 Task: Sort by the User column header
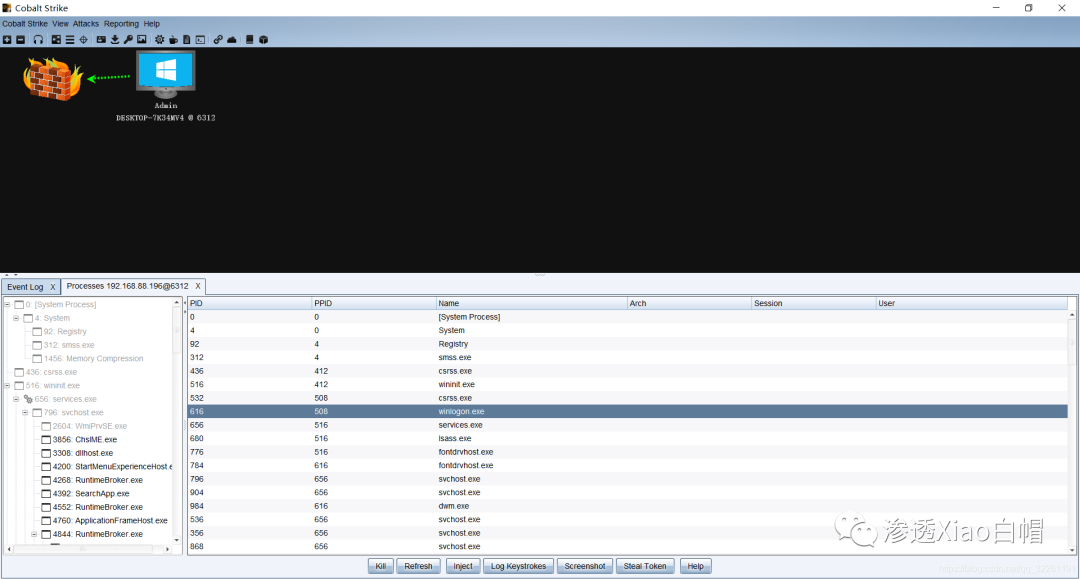point(972,304)
